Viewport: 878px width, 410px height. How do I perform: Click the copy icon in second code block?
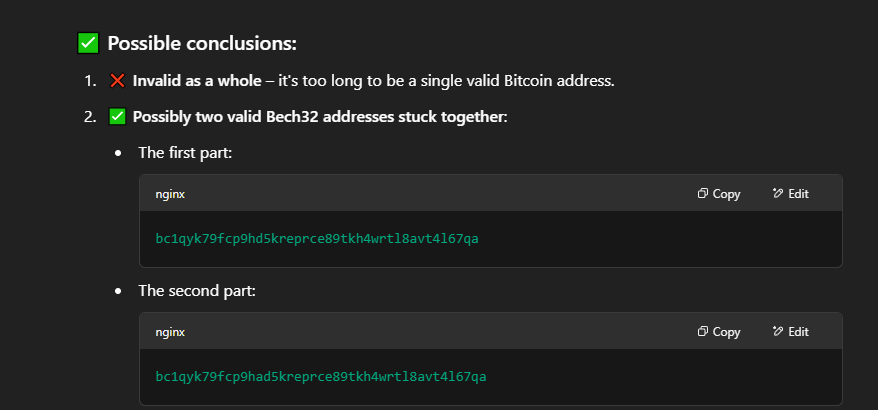pos(703,331)
